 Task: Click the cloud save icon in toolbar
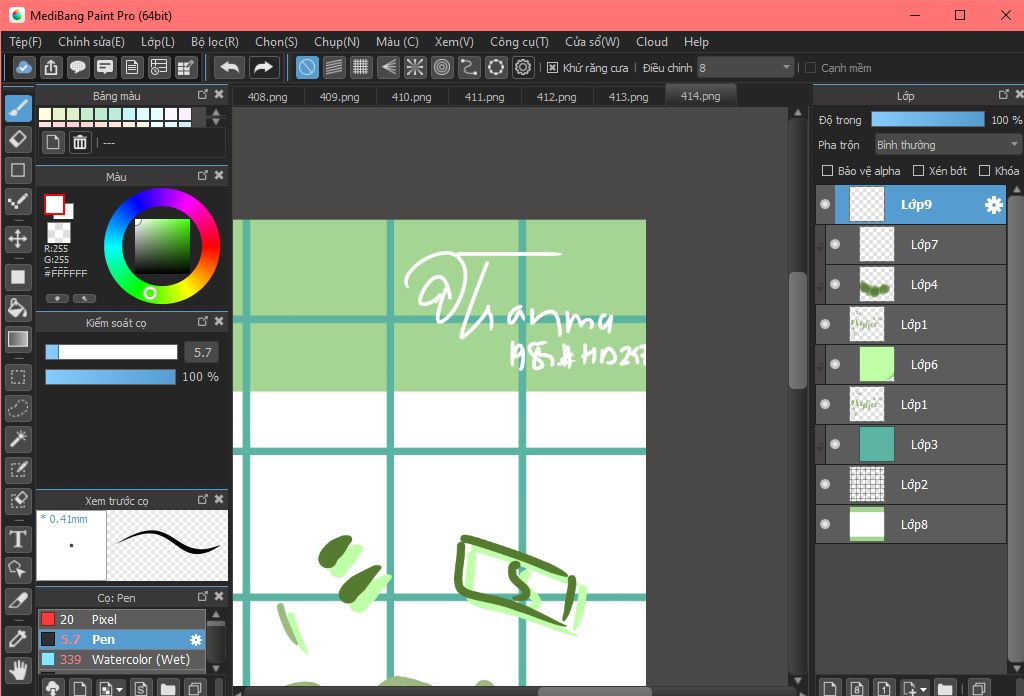pyautogui.click(x=24, y=67)
